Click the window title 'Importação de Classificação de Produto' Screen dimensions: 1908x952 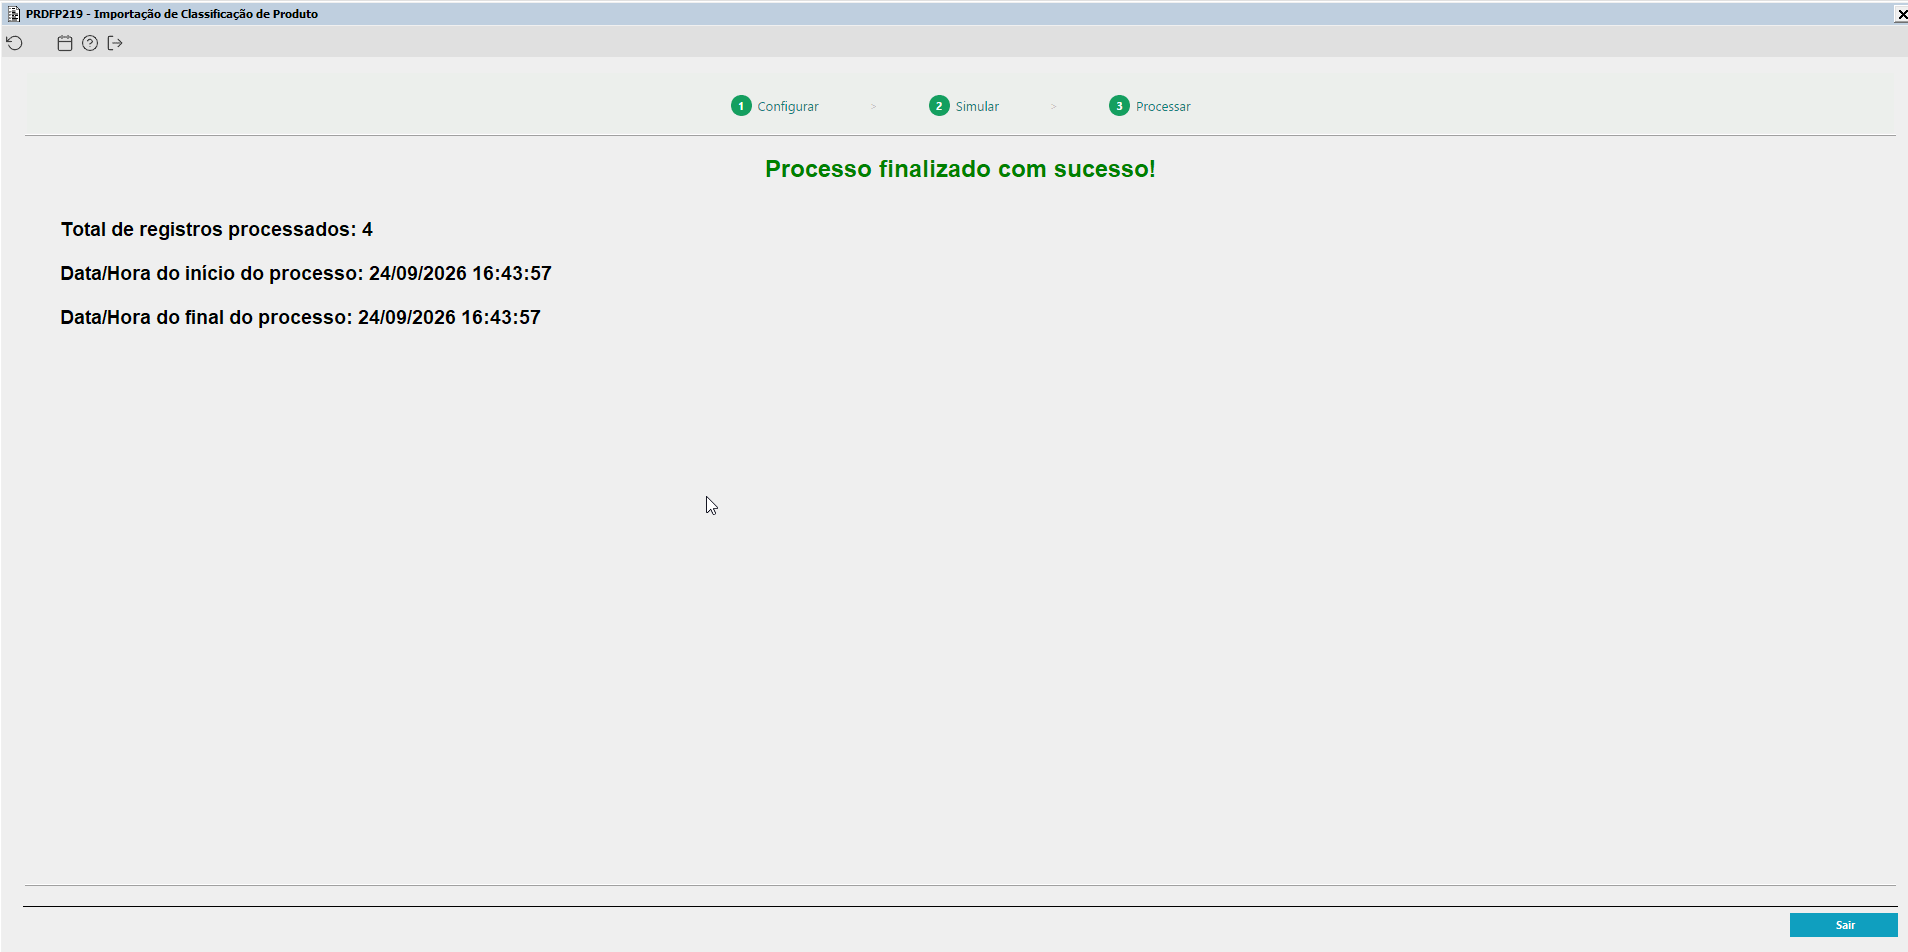(206, 14)
